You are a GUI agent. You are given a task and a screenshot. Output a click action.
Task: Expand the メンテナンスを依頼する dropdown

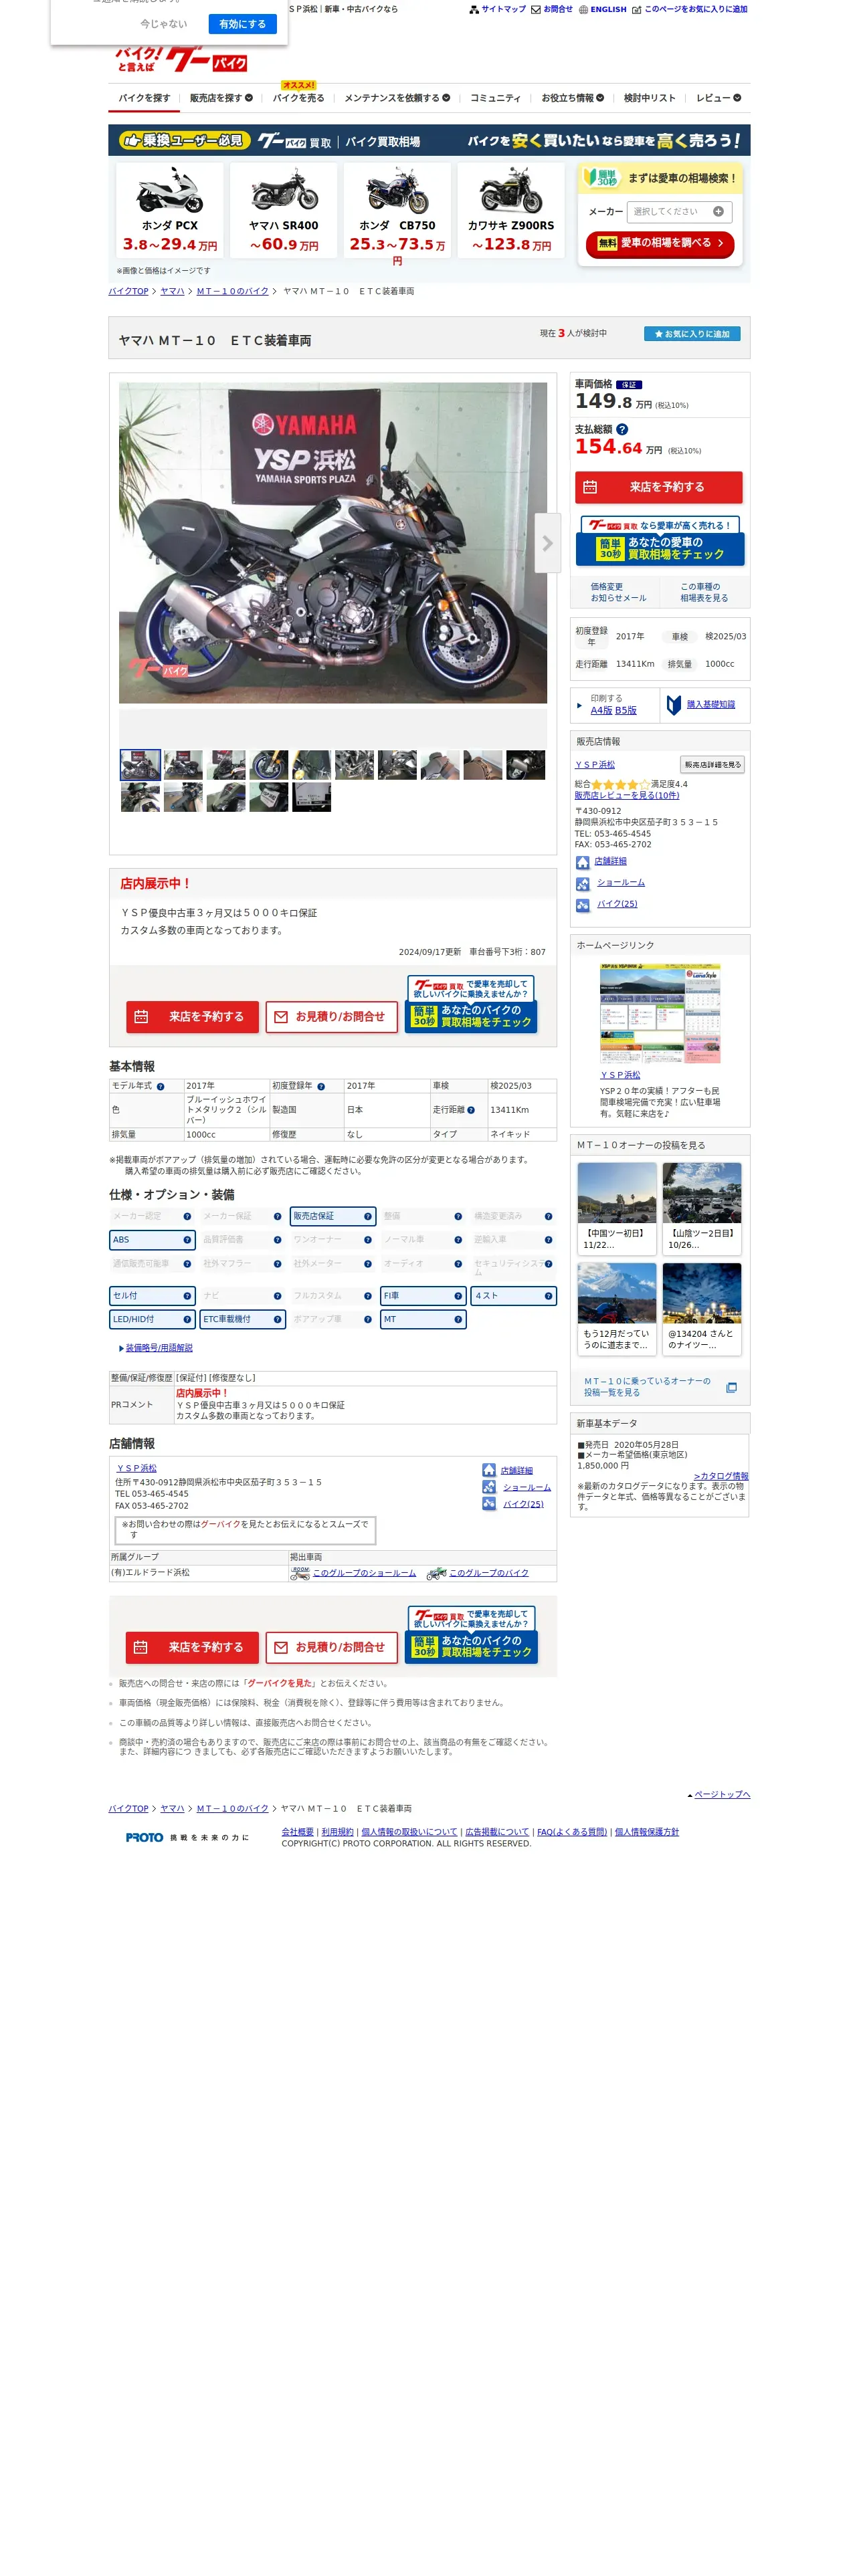click(397, 98)
